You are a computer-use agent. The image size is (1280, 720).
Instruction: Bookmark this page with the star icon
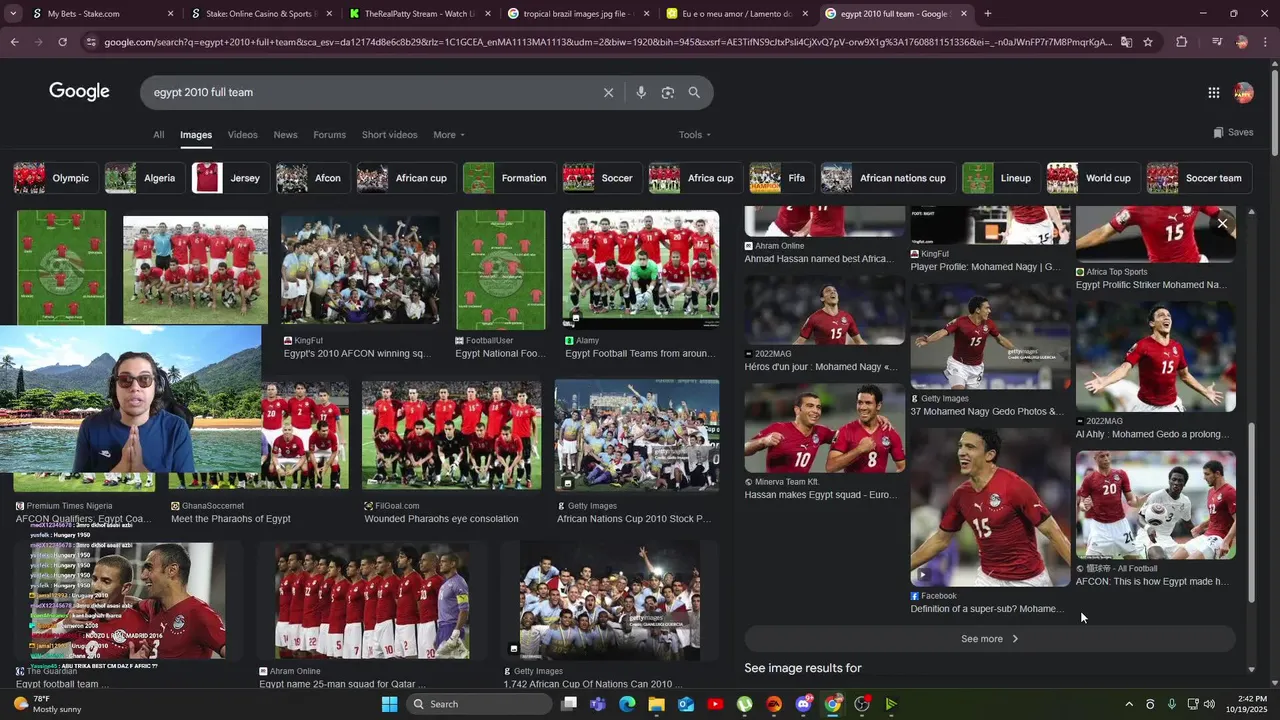(x=1148, y=42)
